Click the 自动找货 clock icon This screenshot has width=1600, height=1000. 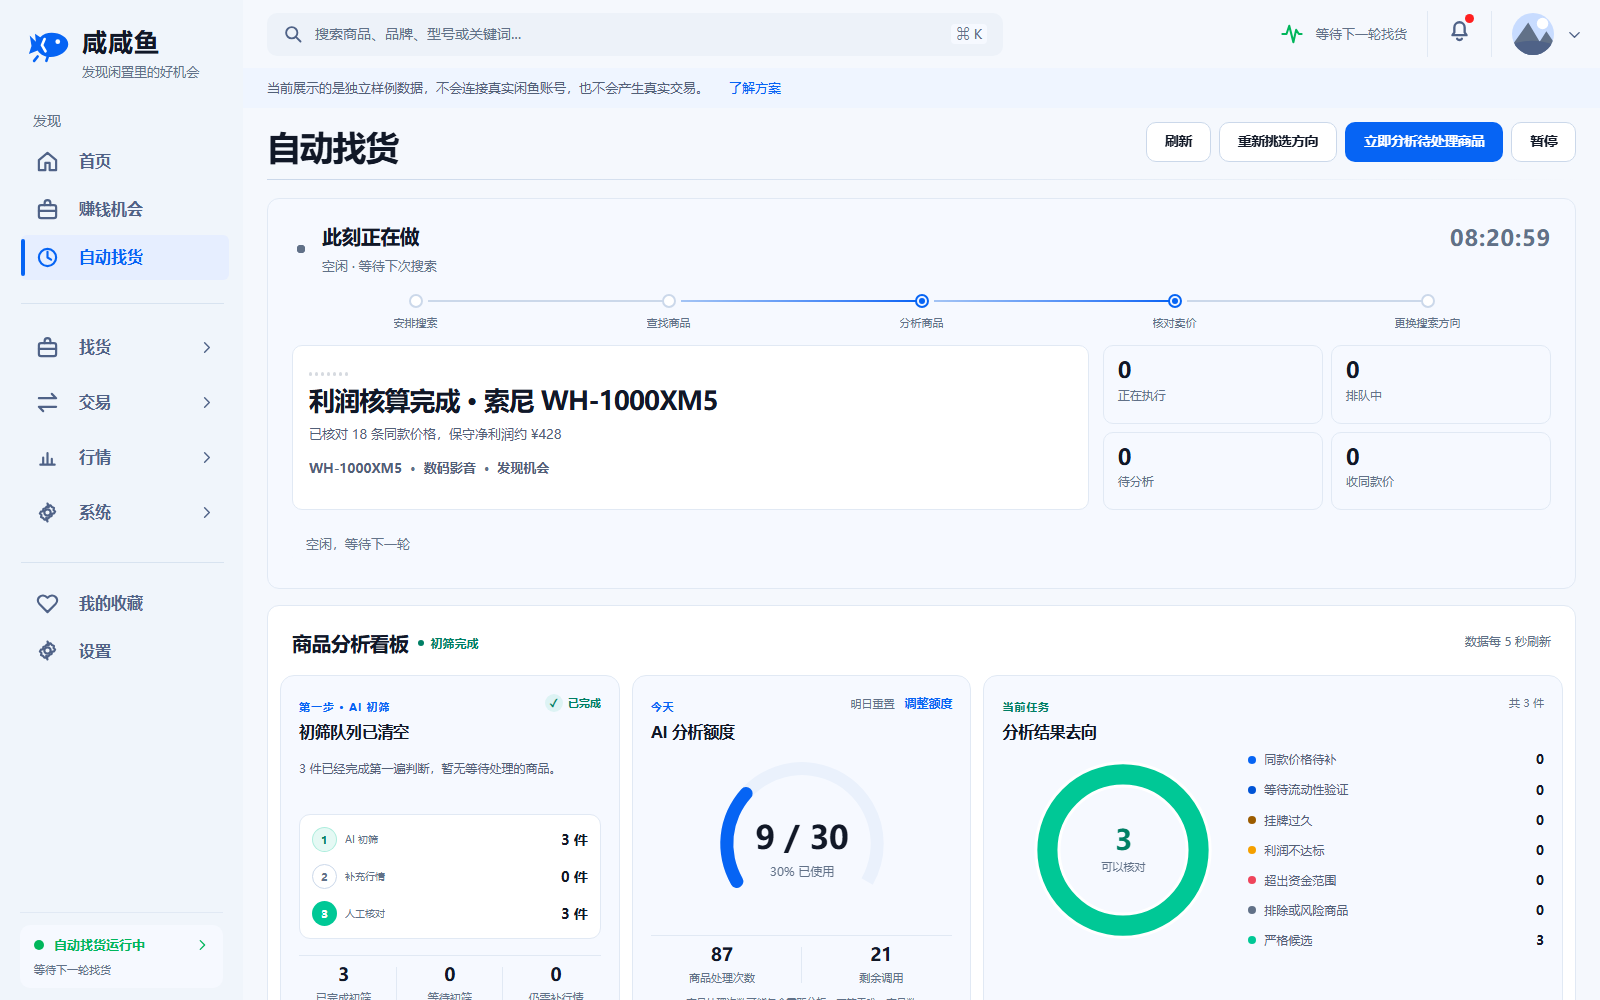[x=47, y=257]
